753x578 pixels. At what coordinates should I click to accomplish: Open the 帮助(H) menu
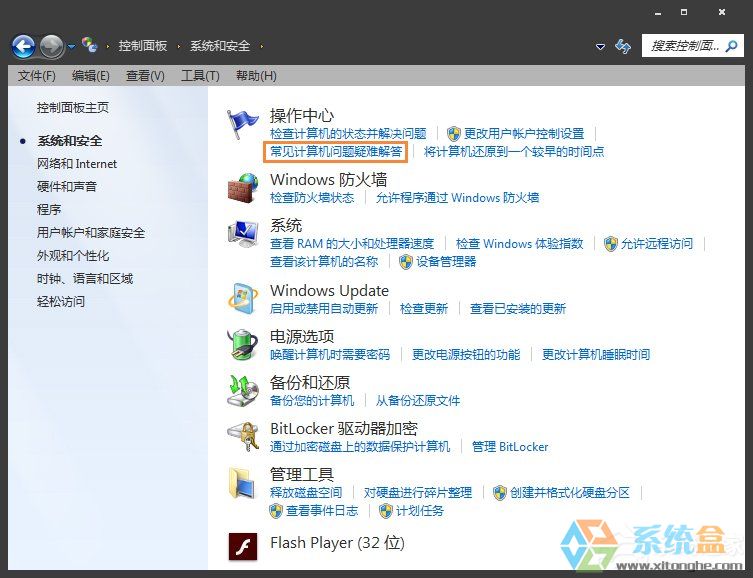point(256,76)
